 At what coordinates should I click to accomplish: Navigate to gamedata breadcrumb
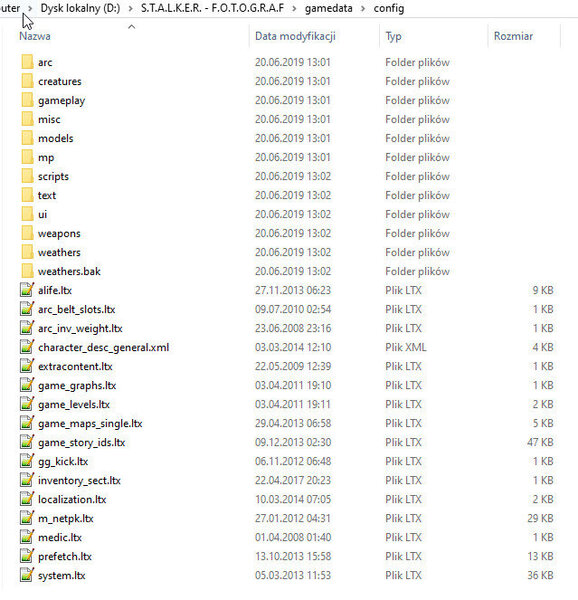(x=329, y=8)
